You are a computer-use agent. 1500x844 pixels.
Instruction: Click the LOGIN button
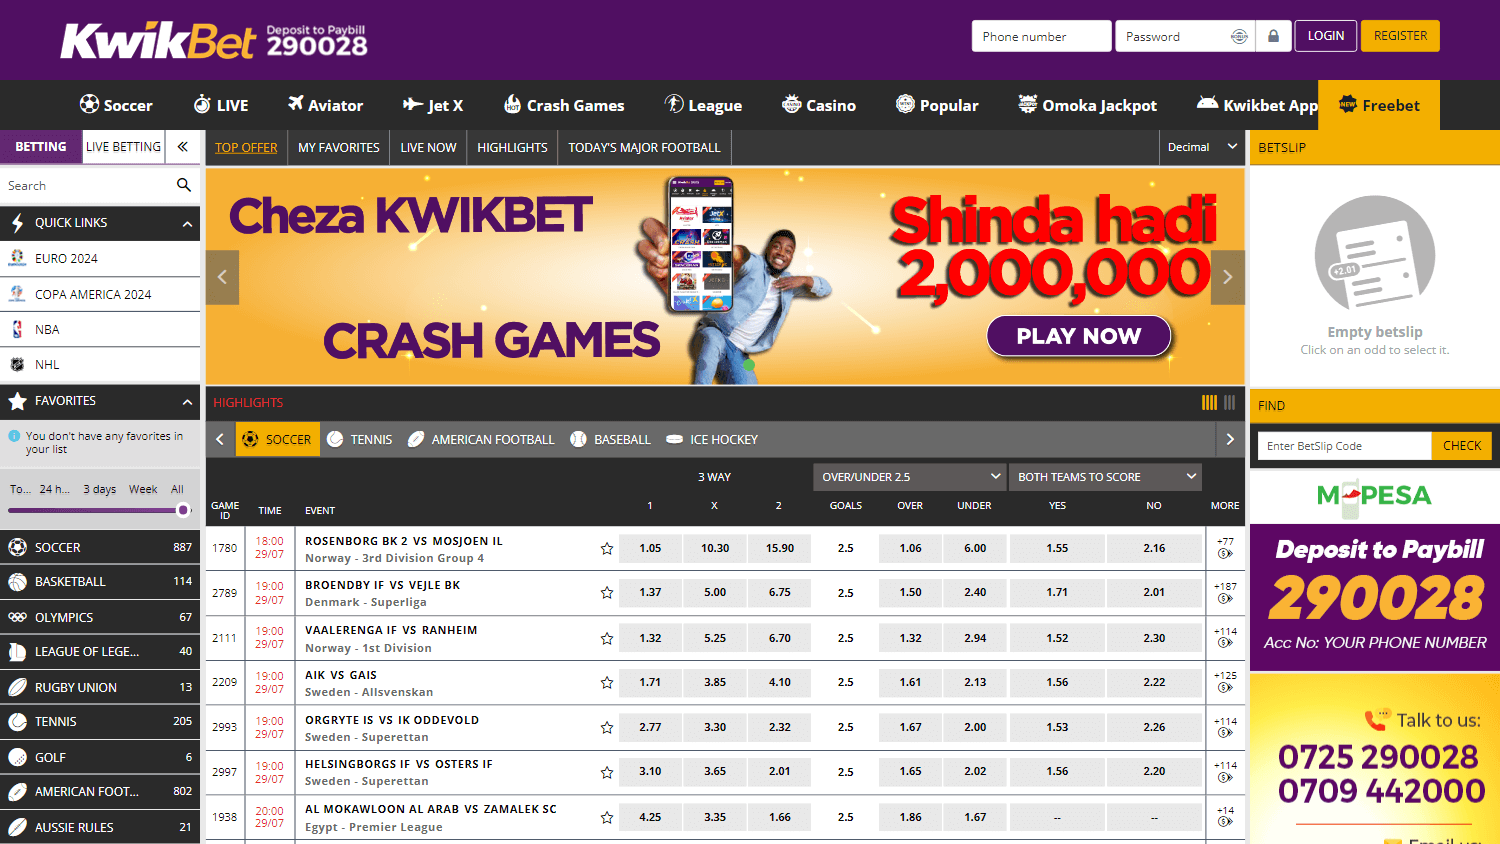pos(1326,36)
